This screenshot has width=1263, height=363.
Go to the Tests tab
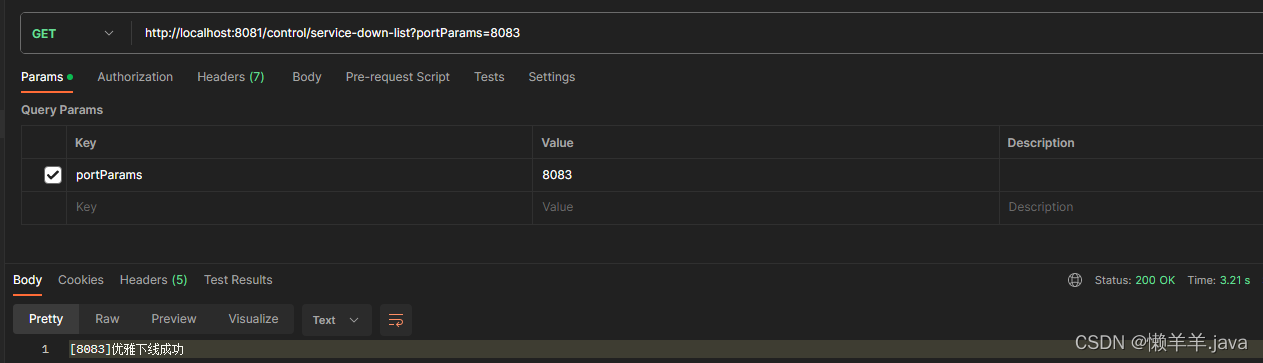489,77
